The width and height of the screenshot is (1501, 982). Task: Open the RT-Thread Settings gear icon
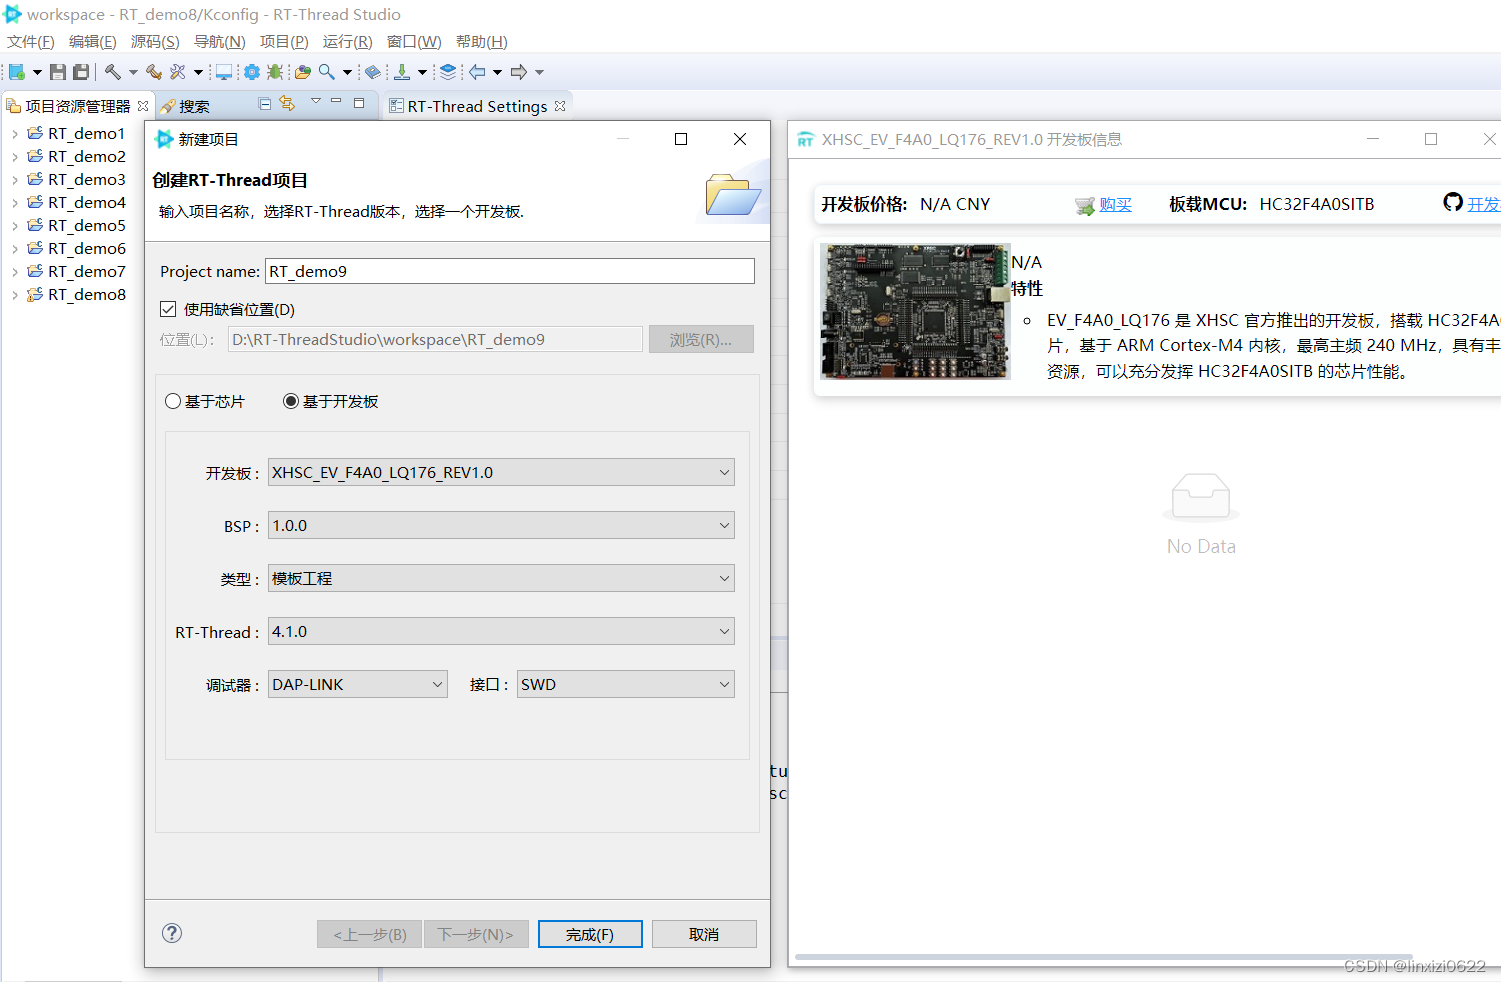(252, 72)
